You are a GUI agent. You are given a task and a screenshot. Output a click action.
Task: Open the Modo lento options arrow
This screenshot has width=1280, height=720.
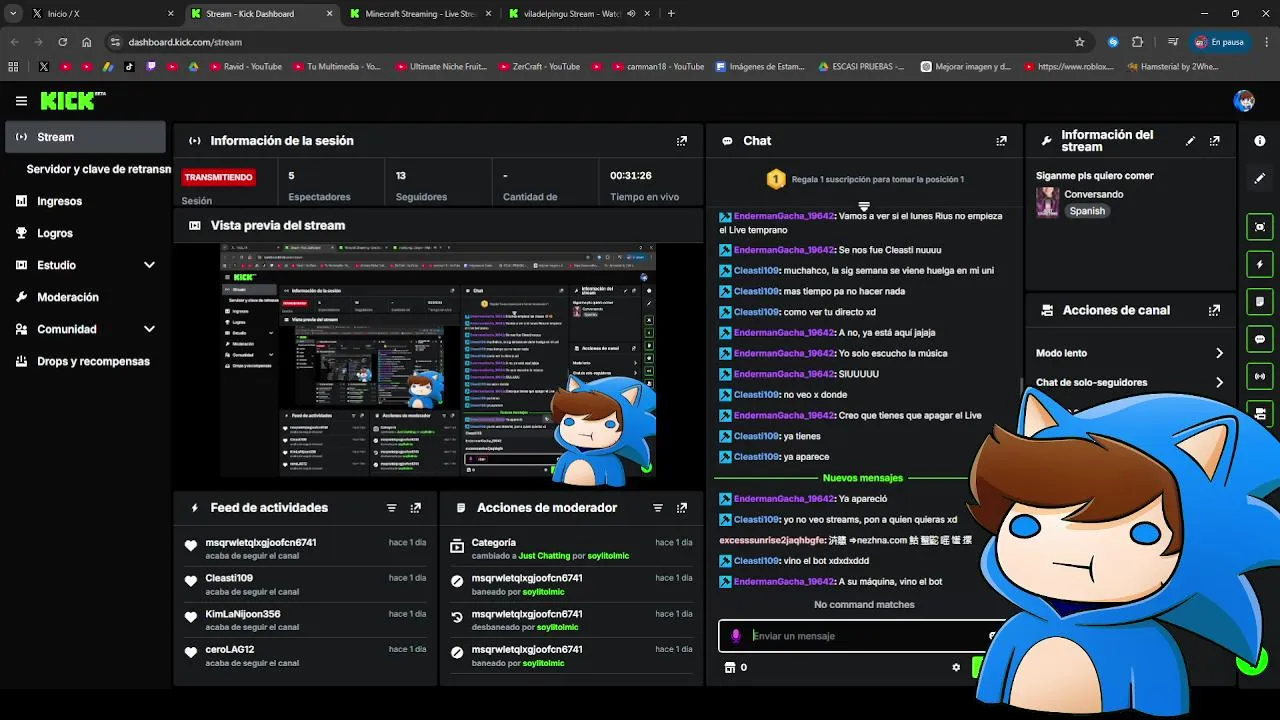tap(1219, 353)
